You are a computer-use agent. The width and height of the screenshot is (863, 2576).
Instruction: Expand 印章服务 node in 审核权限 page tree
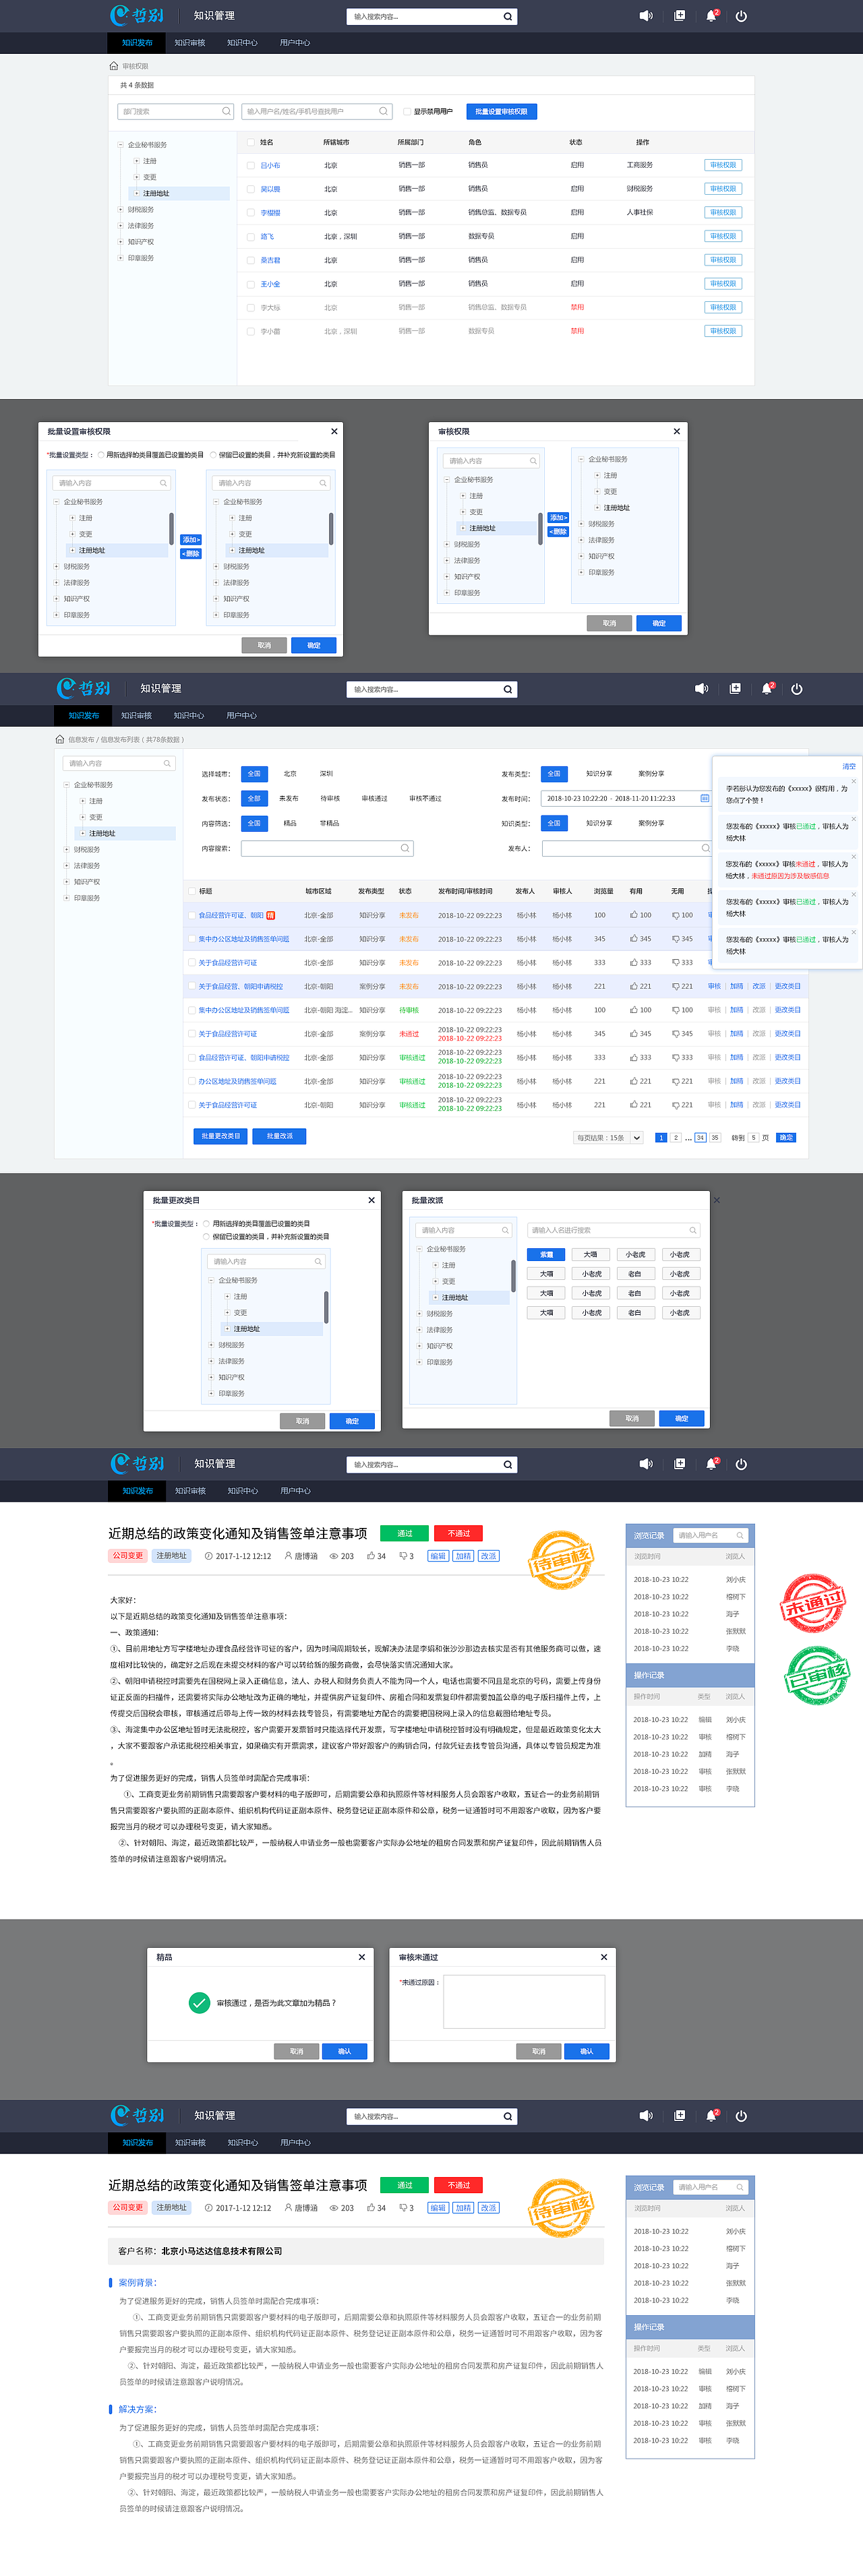pos(121,258)
